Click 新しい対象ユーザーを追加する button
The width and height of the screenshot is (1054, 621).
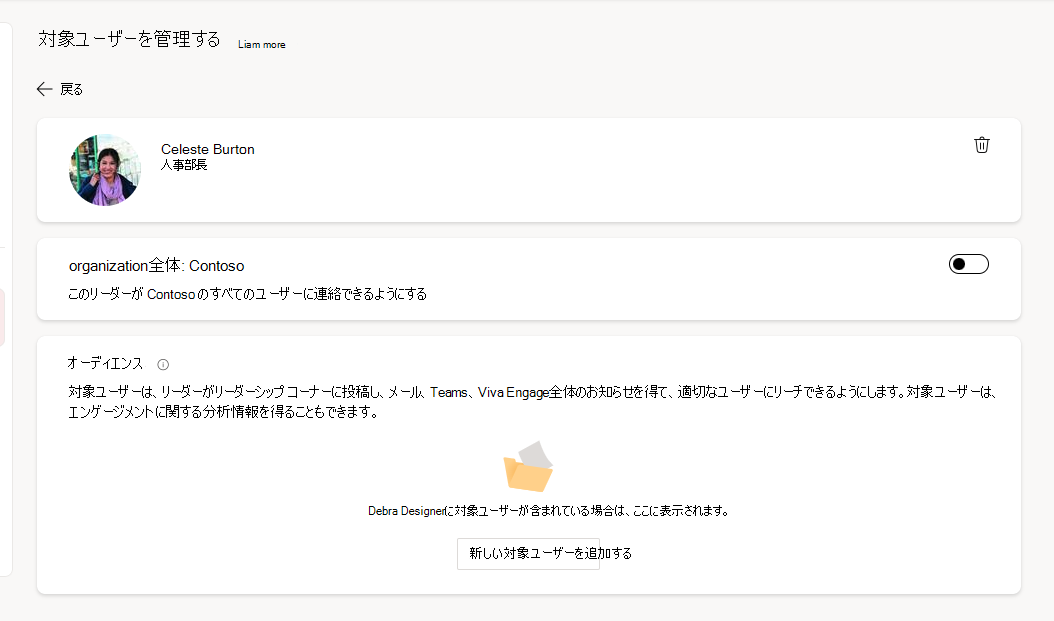(528, 553)
